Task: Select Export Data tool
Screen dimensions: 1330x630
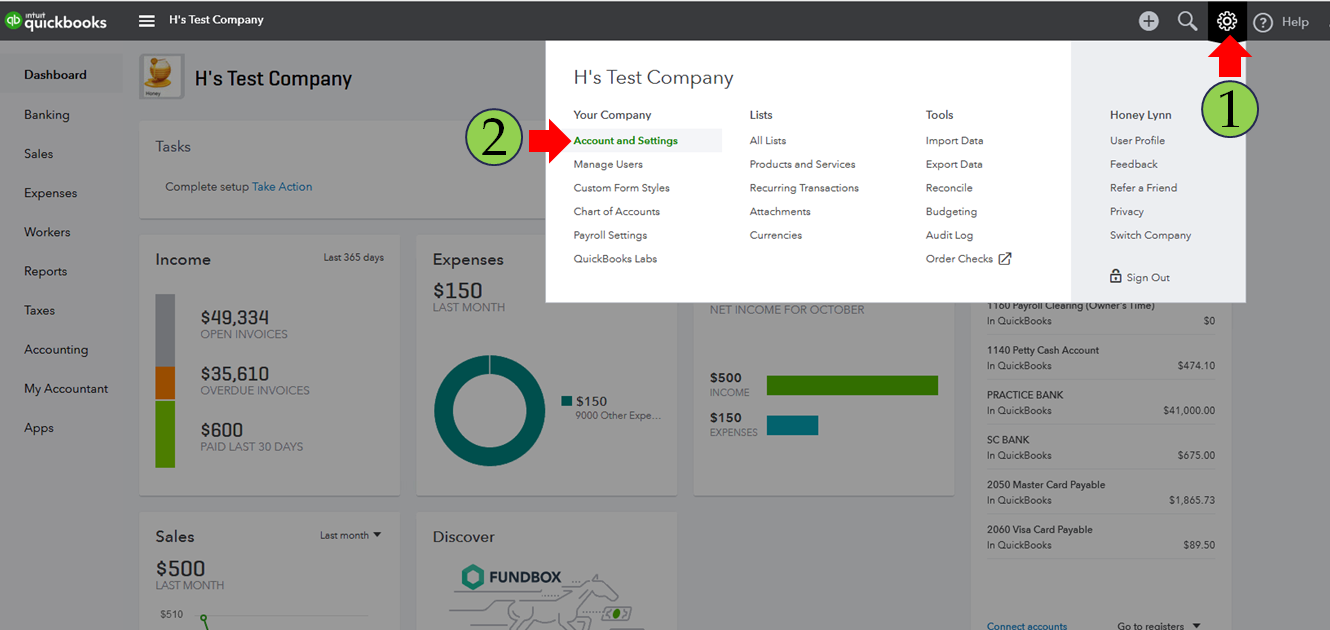Action: click(954, 164)
